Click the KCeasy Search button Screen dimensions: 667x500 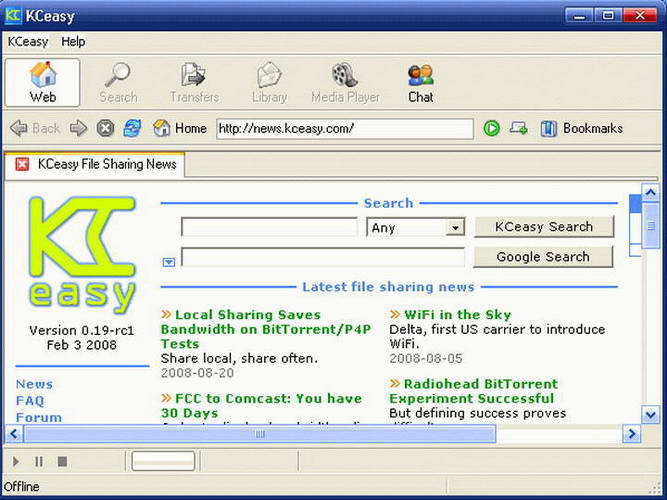pyautogui.click(x=544, y=227)
